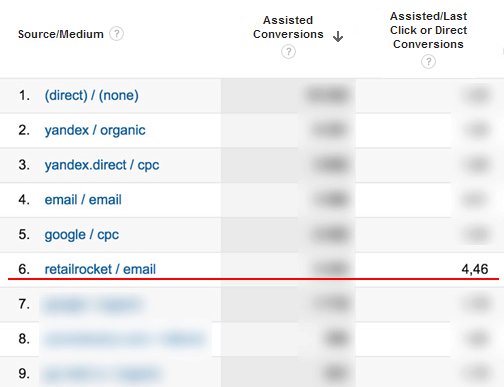Select the 4,46 ratio value for retailrocket

pos(475,269)
